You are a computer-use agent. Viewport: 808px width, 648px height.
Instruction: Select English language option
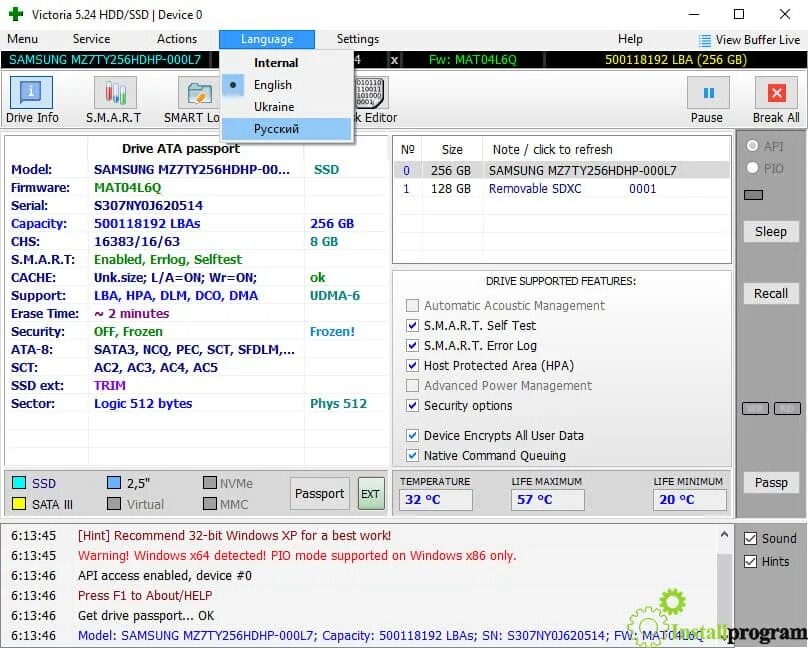287,85
